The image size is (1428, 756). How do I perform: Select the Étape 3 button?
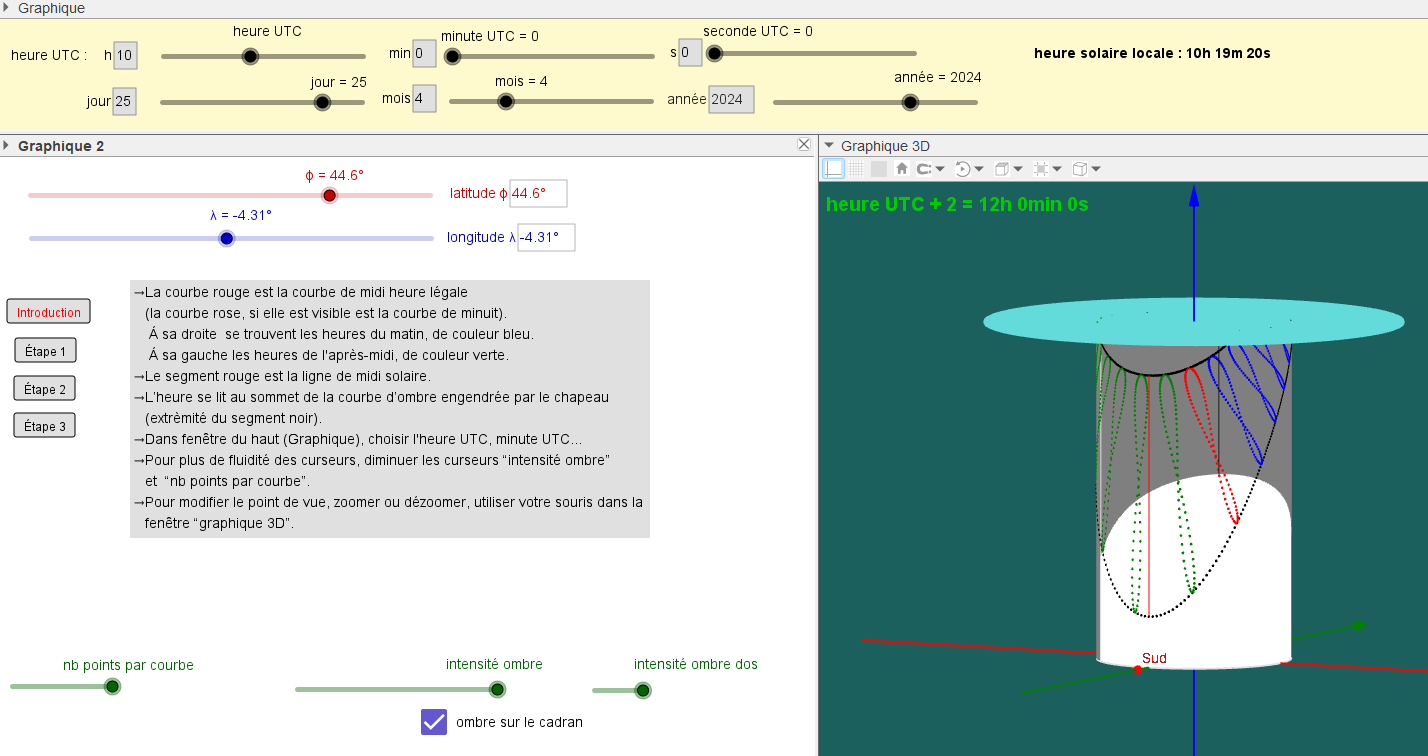(x=45, y=426)
